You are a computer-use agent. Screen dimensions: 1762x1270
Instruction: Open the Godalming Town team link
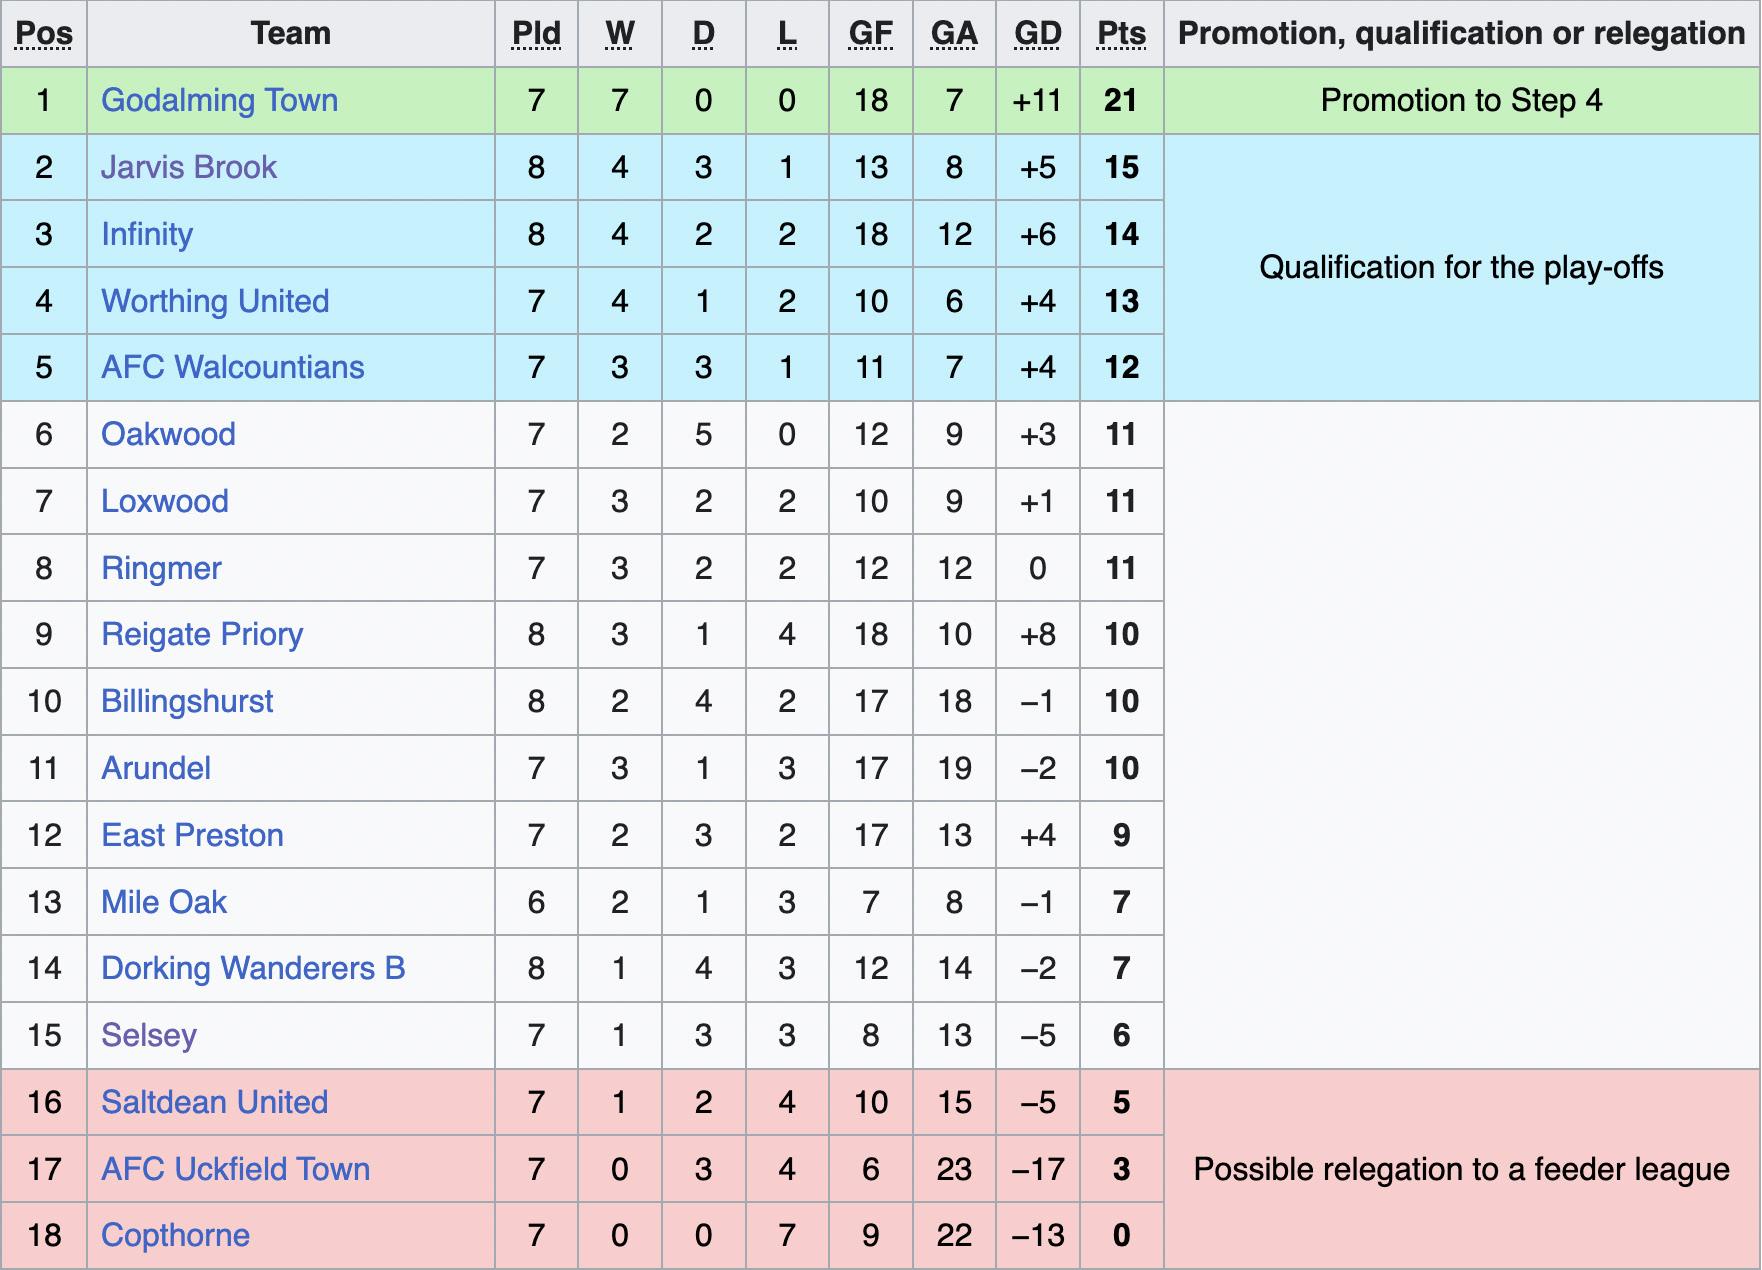click(x=219, y=100)
